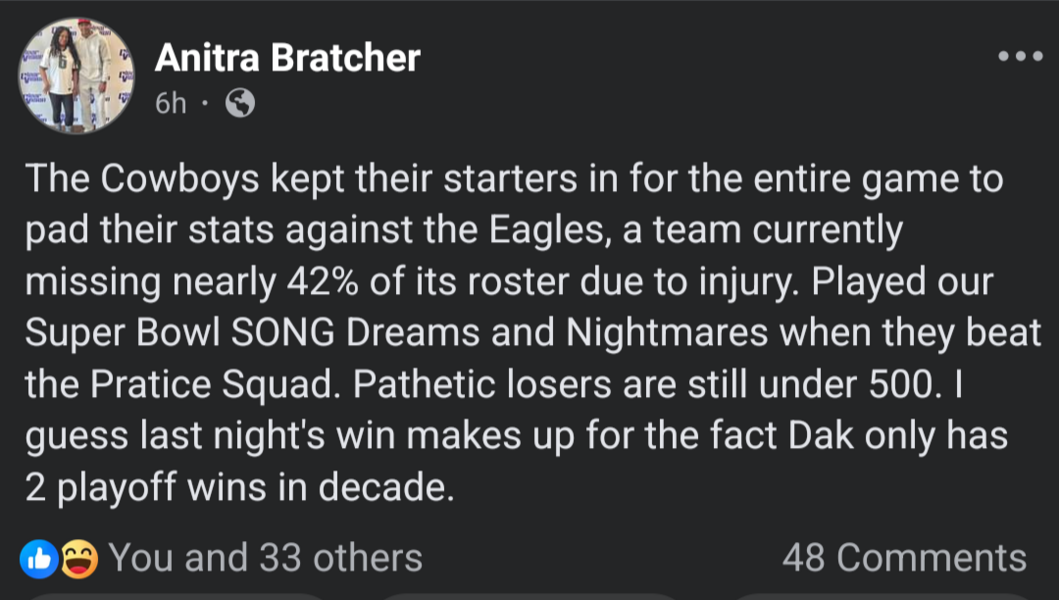Image resolution: width=1059 pixels, height=600 pixels.
Task: Click the globe public audience icon
Action: pos(240,103)
